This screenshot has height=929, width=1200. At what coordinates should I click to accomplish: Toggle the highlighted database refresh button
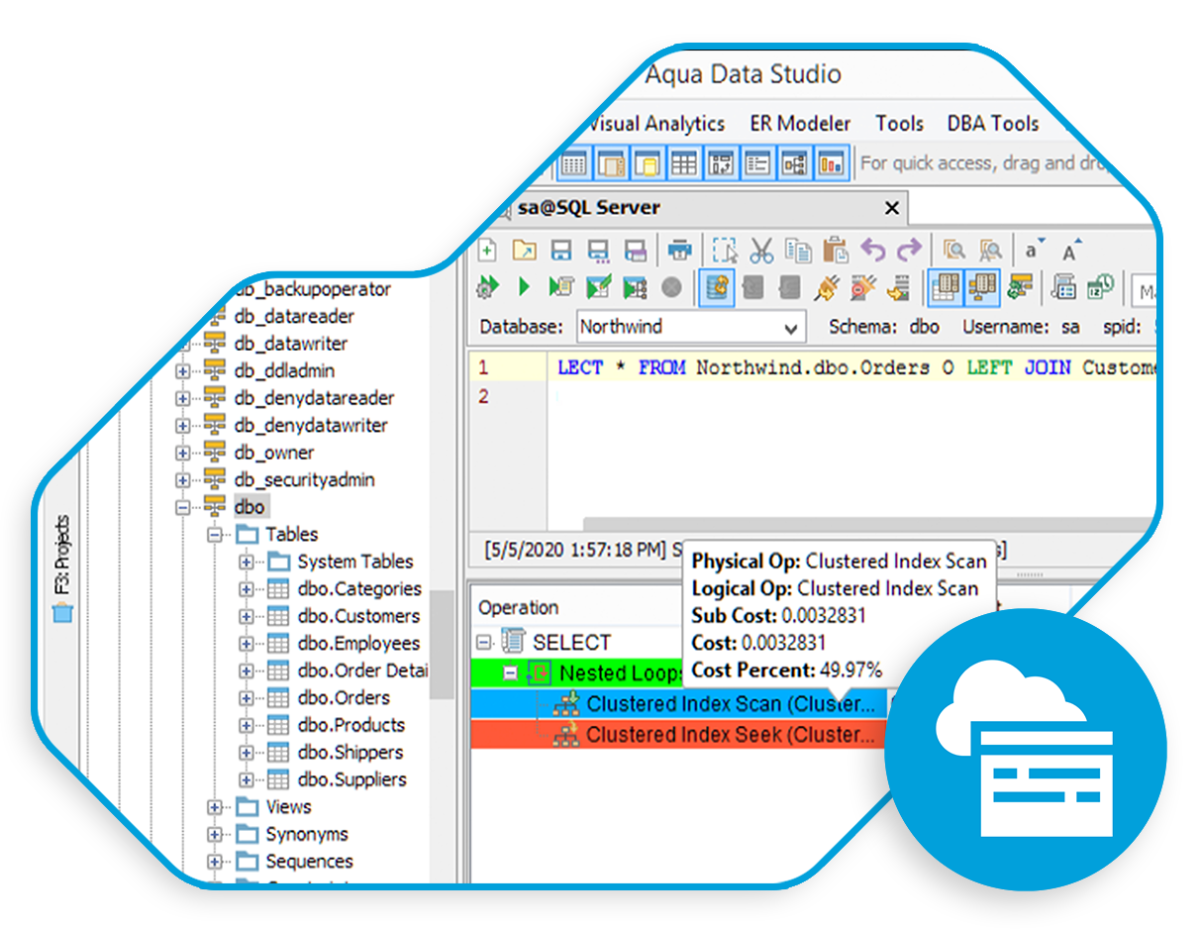click(x=717, y=287)
